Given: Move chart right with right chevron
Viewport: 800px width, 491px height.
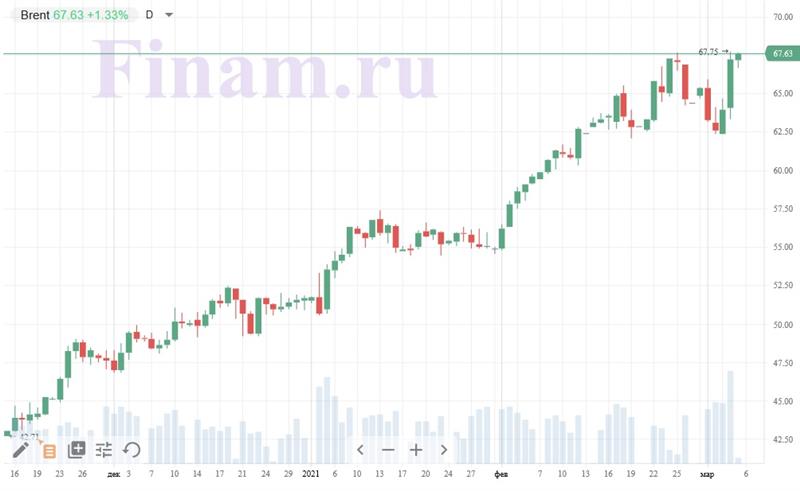Looking at the screenshot, I should [444, 450].
